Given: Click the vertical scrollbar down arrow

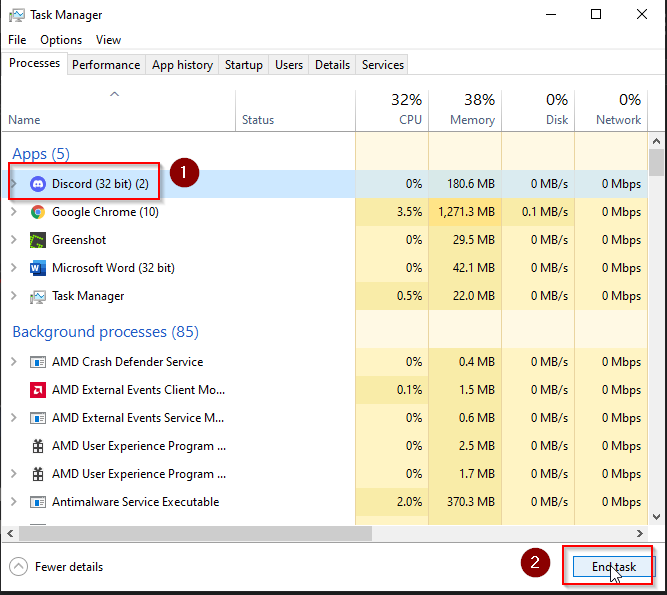Looking at the screenshot, I should [x=656, y=517].
